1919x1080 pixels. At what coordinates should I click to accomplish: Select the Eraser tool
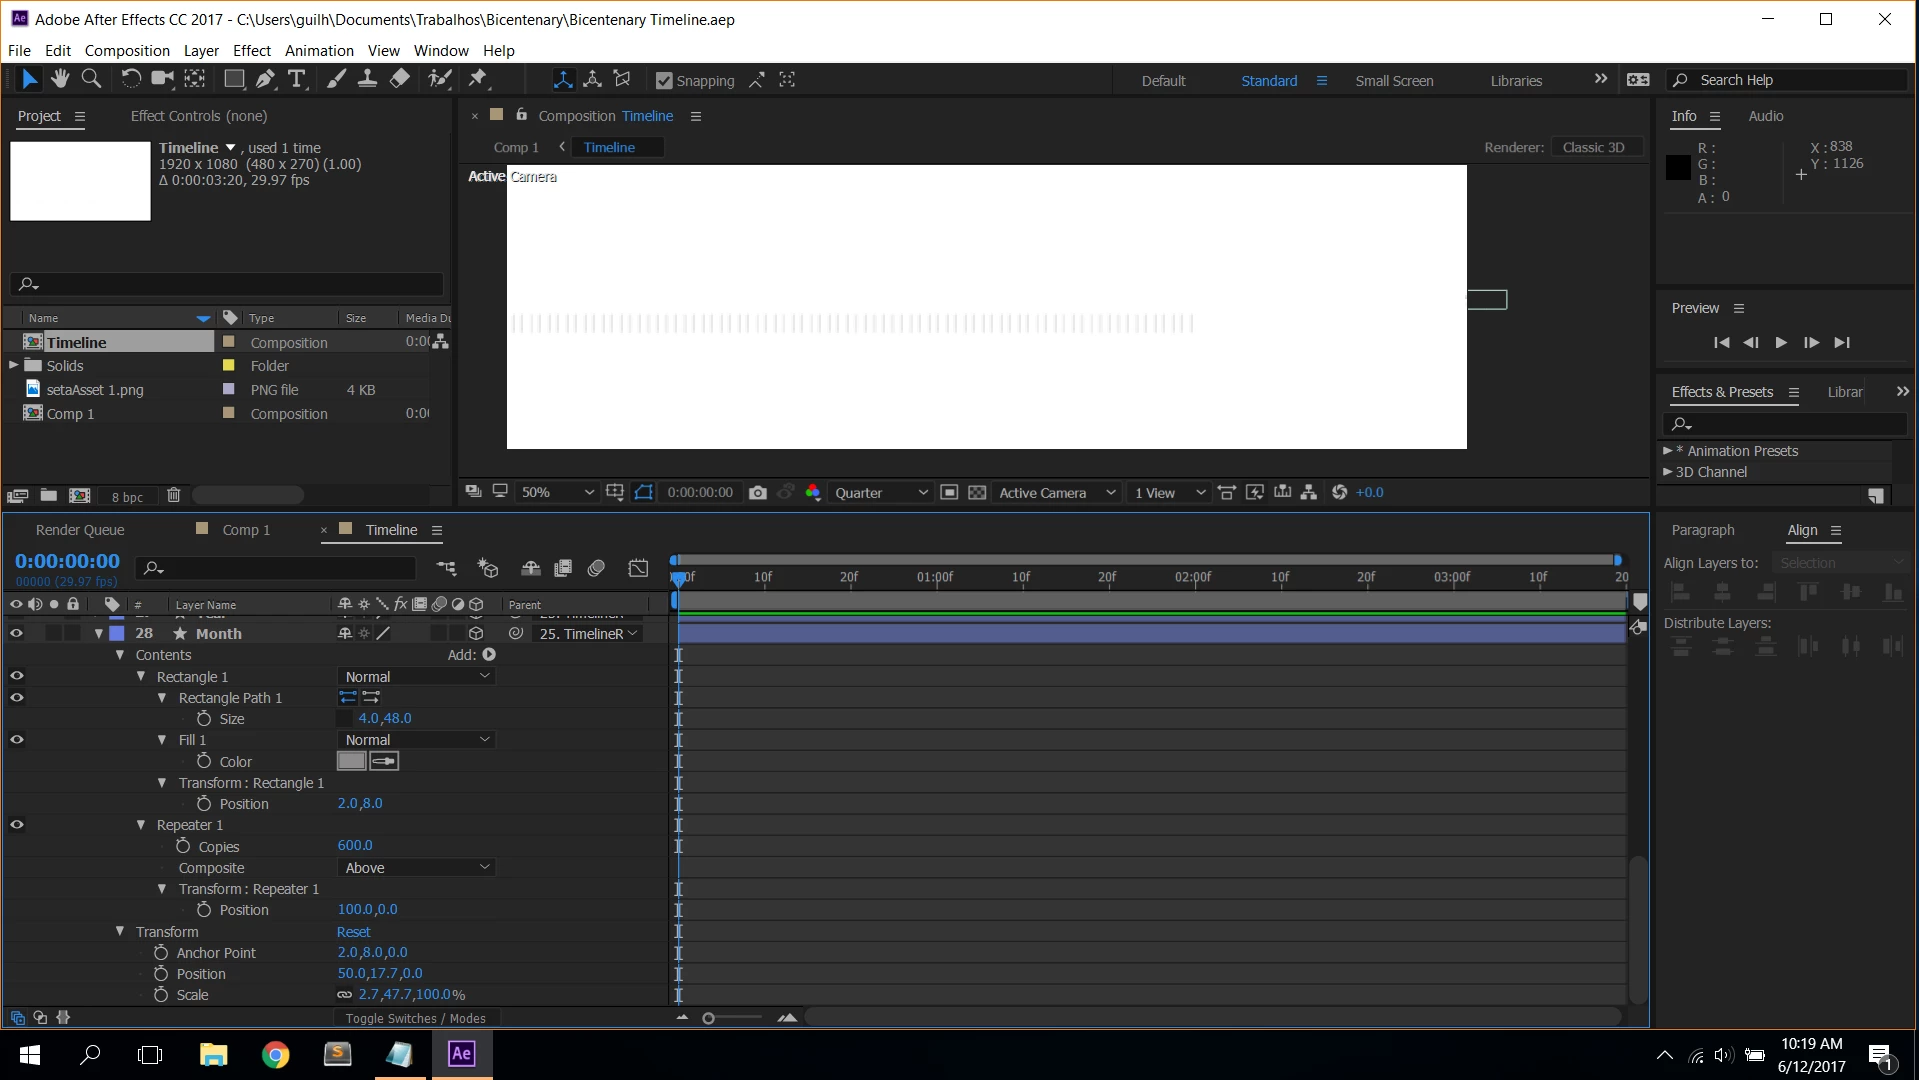coord(400,79)
